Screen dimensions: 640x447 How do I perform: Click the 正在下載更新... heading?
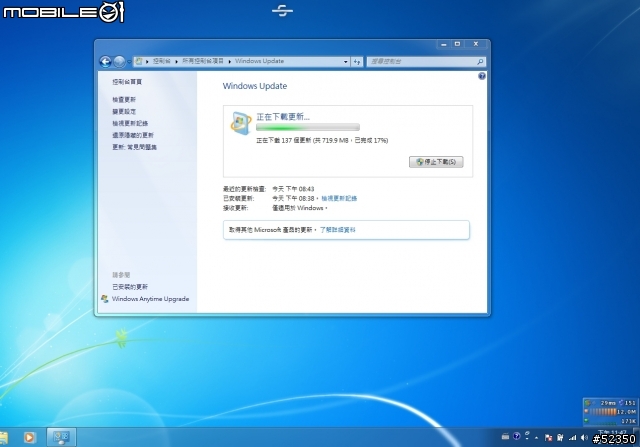tap(283, 117)
